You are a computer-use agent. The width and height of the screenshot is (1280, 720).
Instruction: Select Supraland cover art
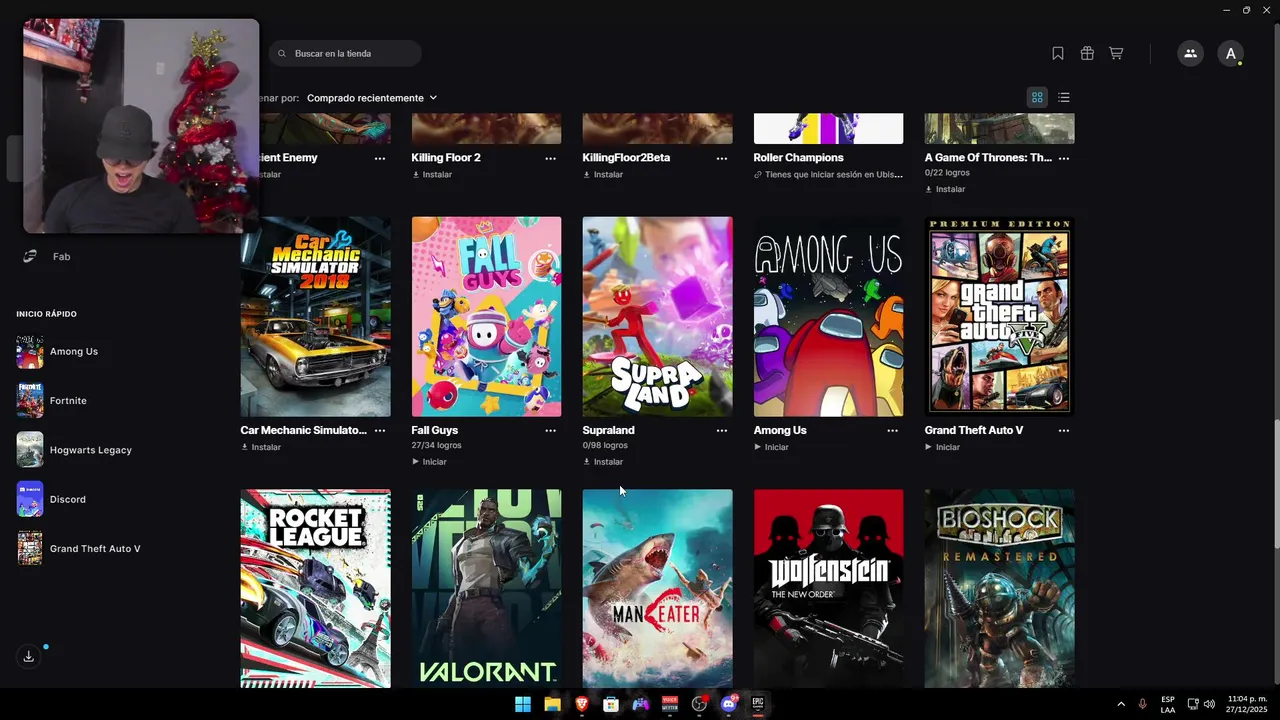point(657,317)
